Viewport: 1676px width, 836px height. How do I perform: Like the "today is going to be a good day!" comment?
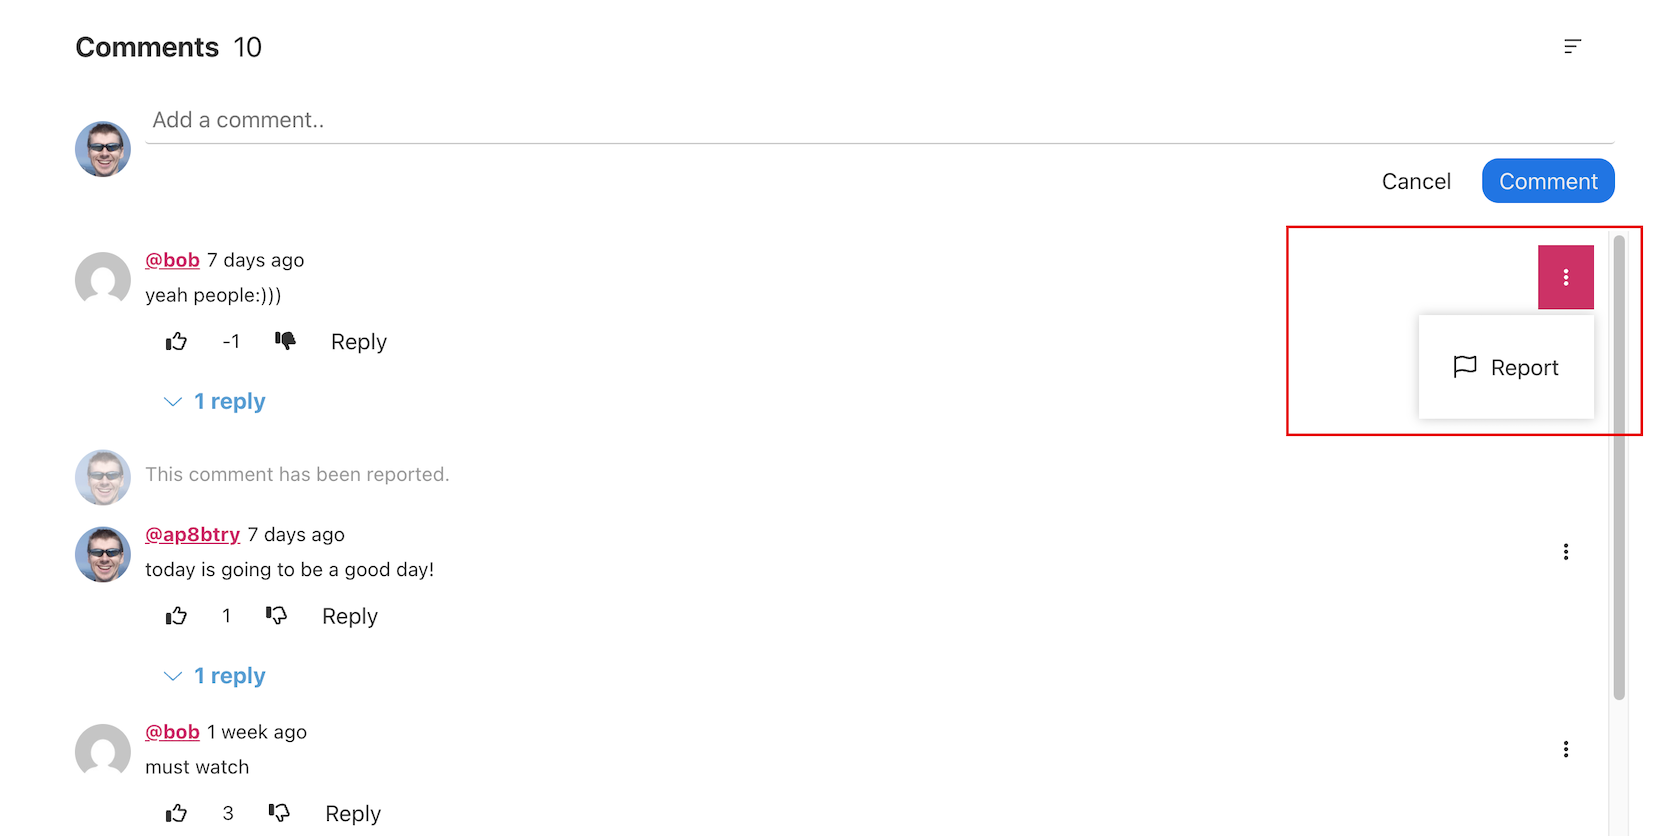177,616
